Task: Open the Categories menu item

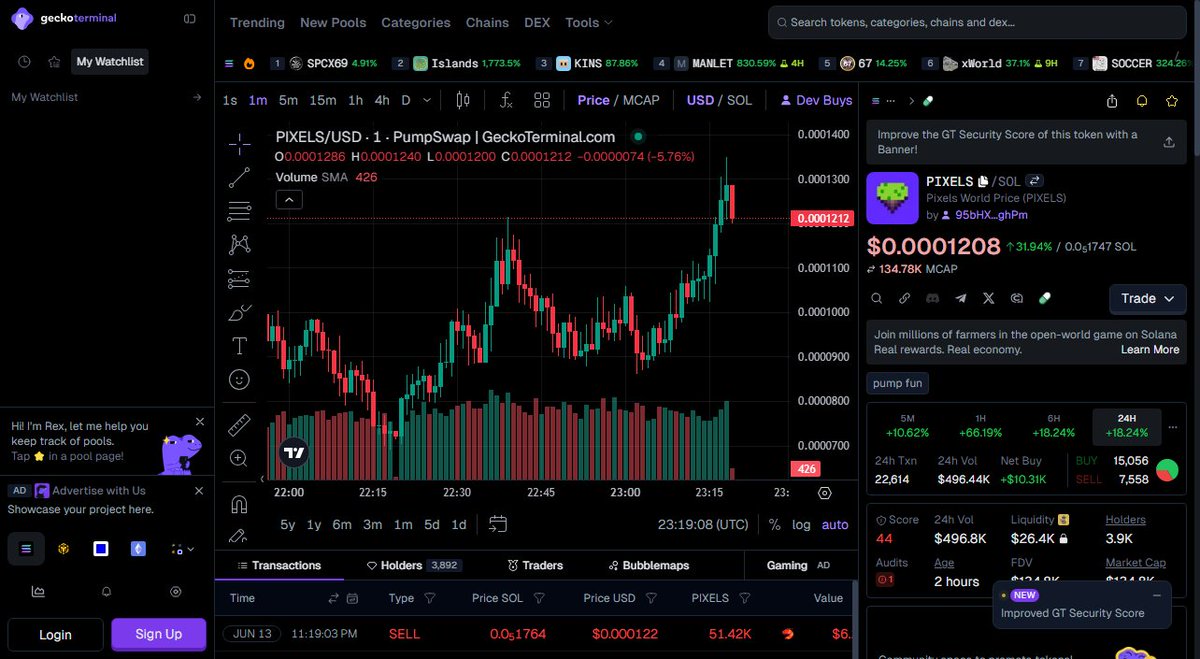Action: (416, 22)
